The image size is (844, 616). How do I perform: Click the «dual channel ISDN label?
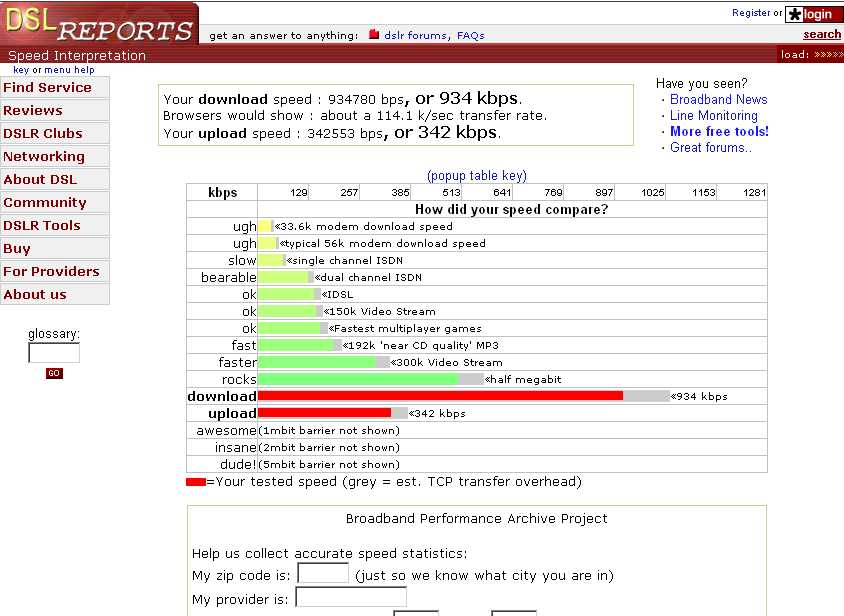(x=368, y=277)
